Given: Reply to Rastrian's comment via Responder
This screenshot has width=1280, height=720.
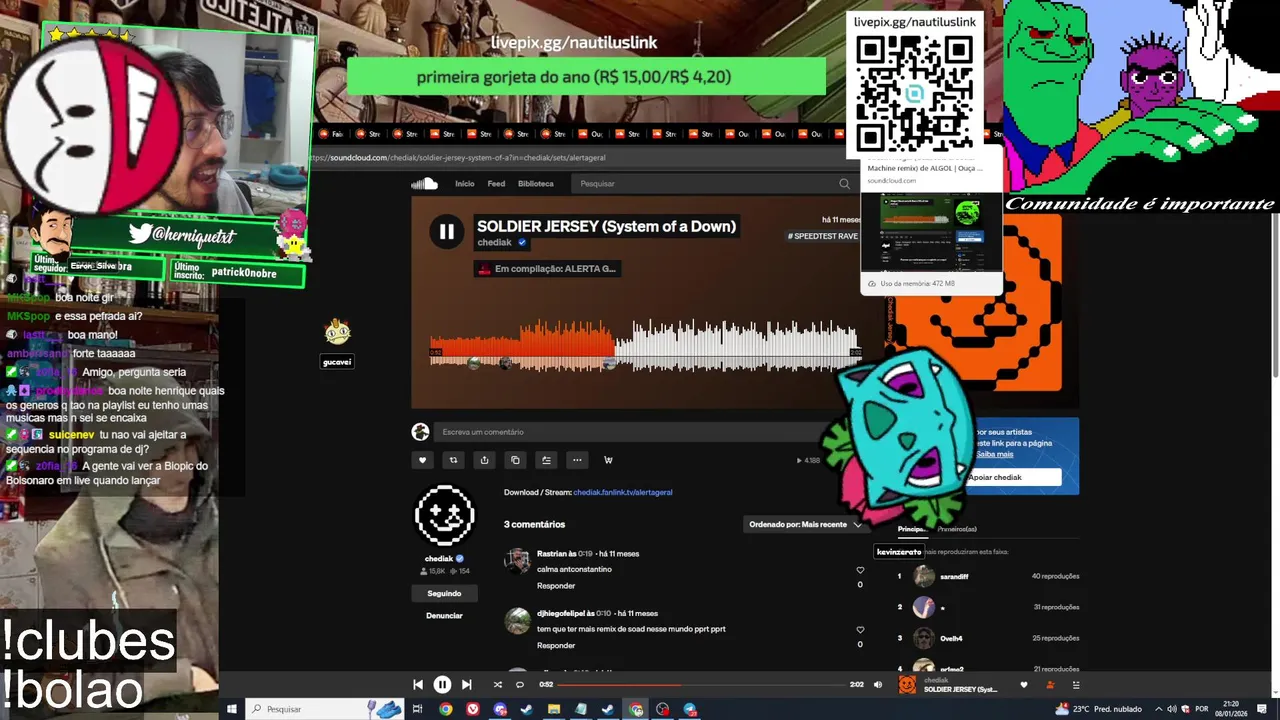Looking at the screenshot, I should click(556, 585).
